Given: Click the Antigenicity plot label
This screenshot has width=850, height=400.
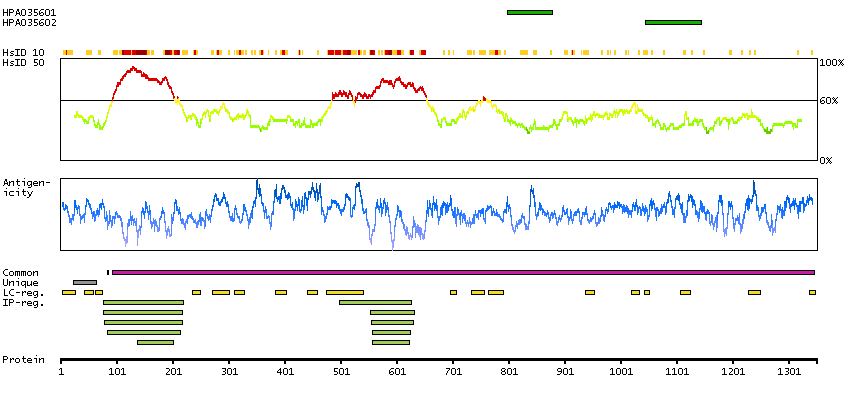Looking at the screenshot, I should (23, 187).
